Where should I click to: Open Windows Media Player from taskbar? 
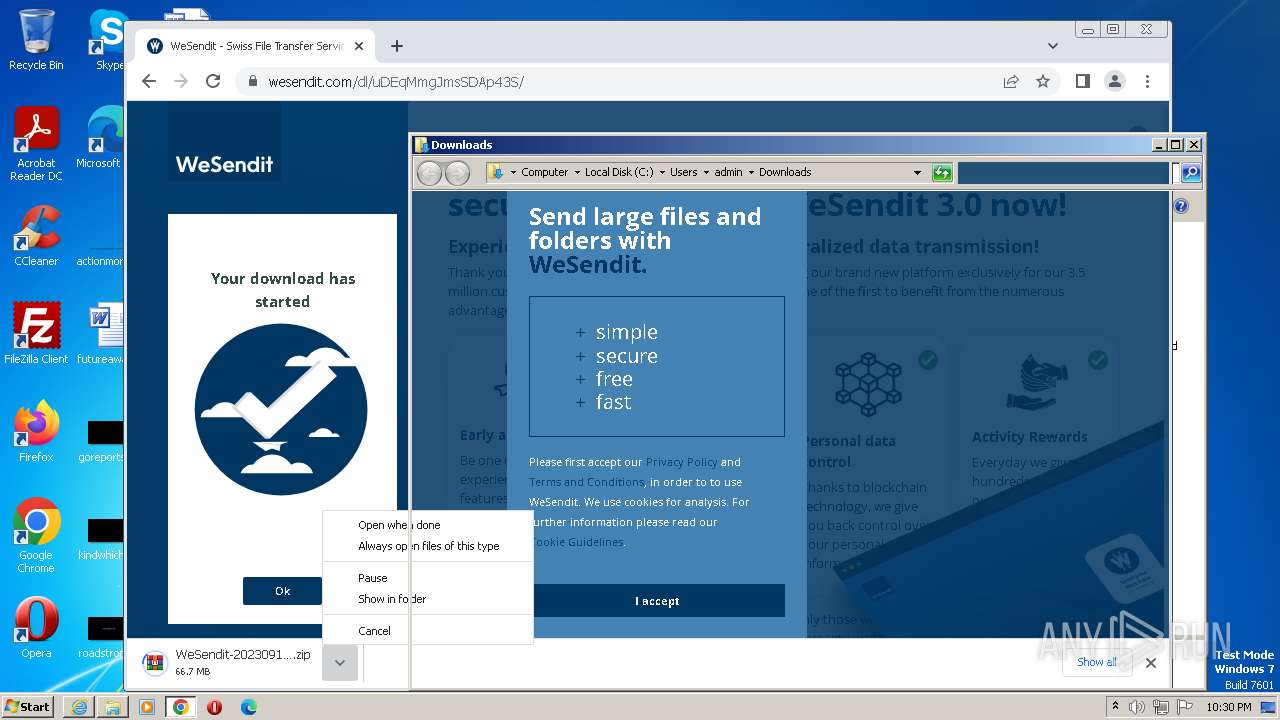coord(147,707)
